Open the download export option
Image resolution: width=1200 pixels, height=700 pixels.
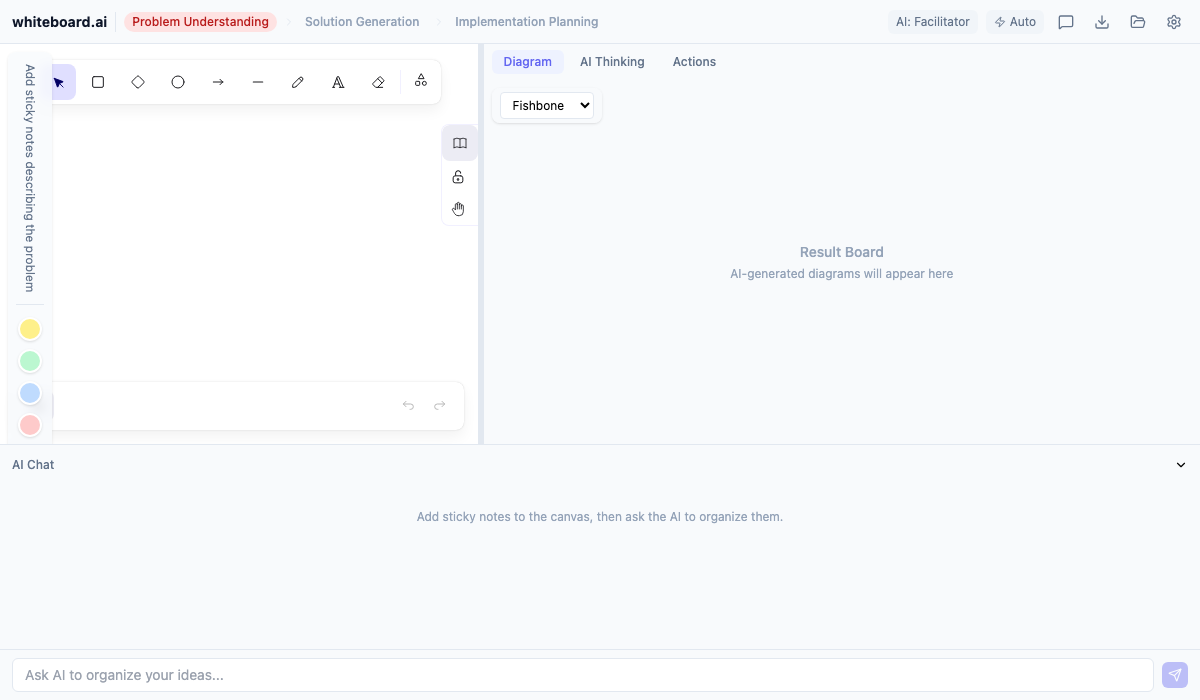tap(1102, 21)
